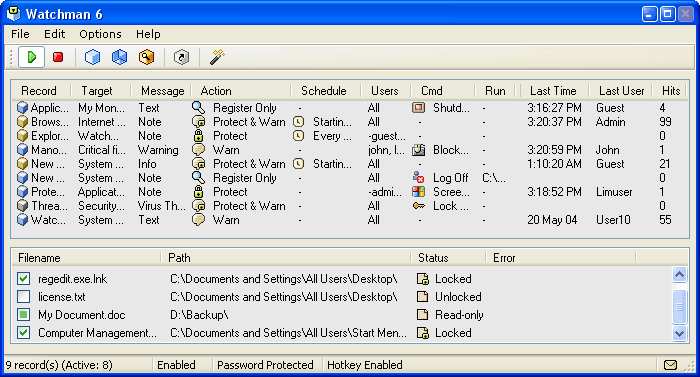700x377 pixels.
Task: Click the 20 May 04 last time cell
Action: 552,220
